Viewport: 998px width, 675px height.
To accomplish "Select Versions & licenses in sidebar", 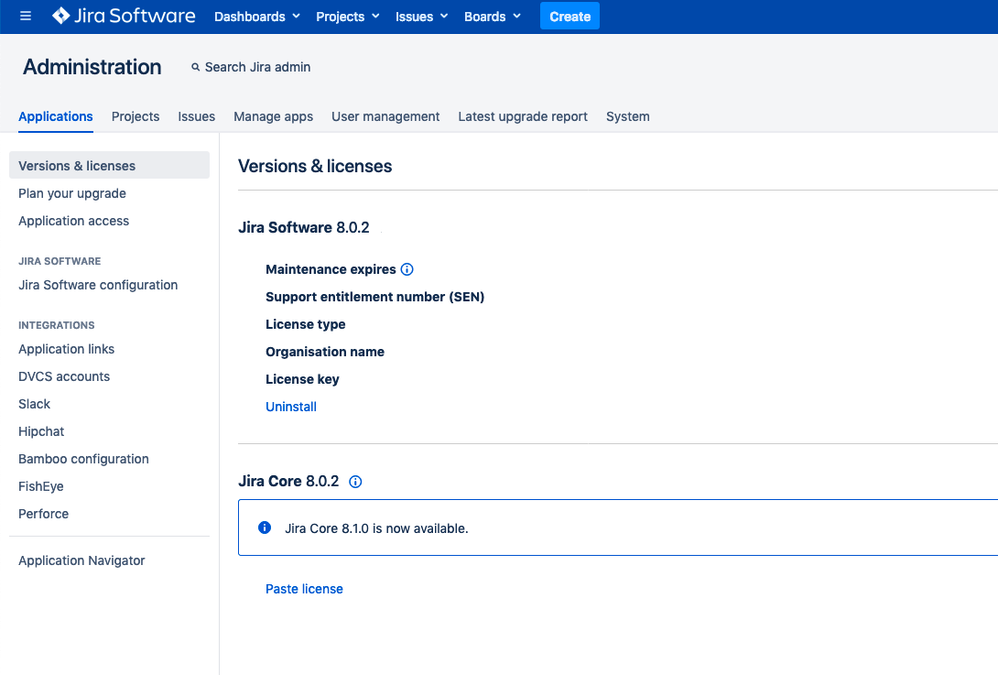I will (109, 165).
